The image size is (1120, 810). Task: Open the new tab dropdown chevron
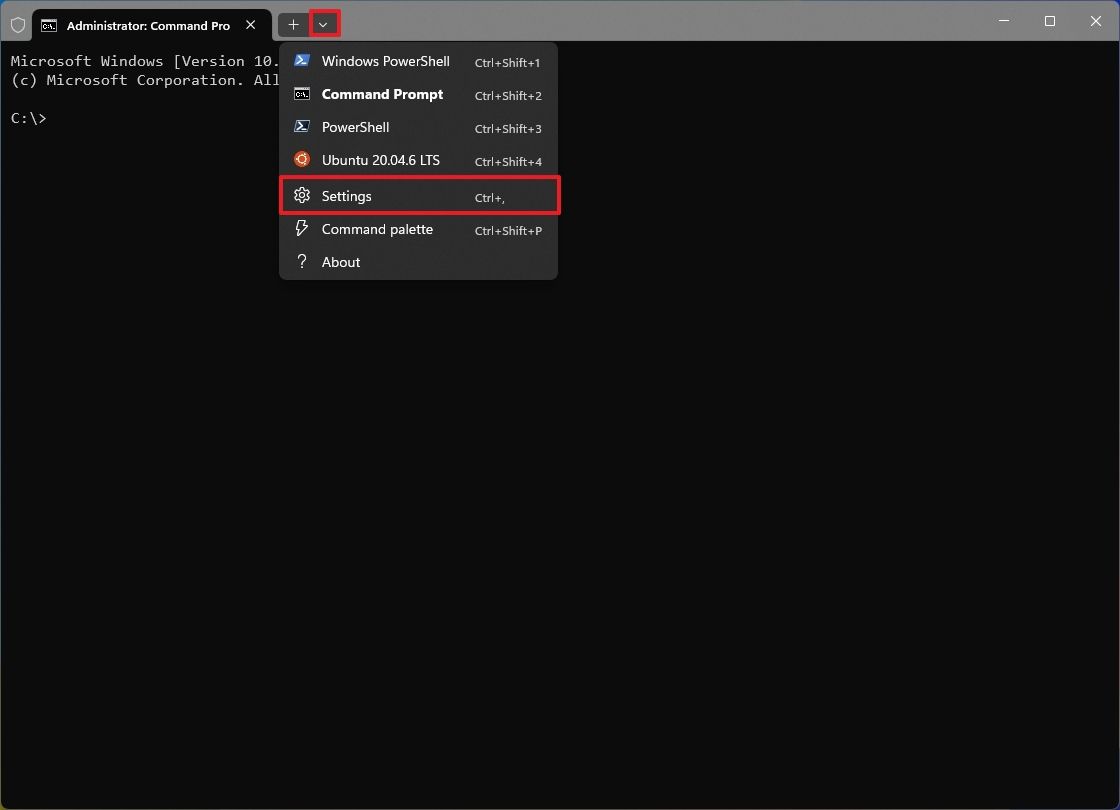pos(324,24)
